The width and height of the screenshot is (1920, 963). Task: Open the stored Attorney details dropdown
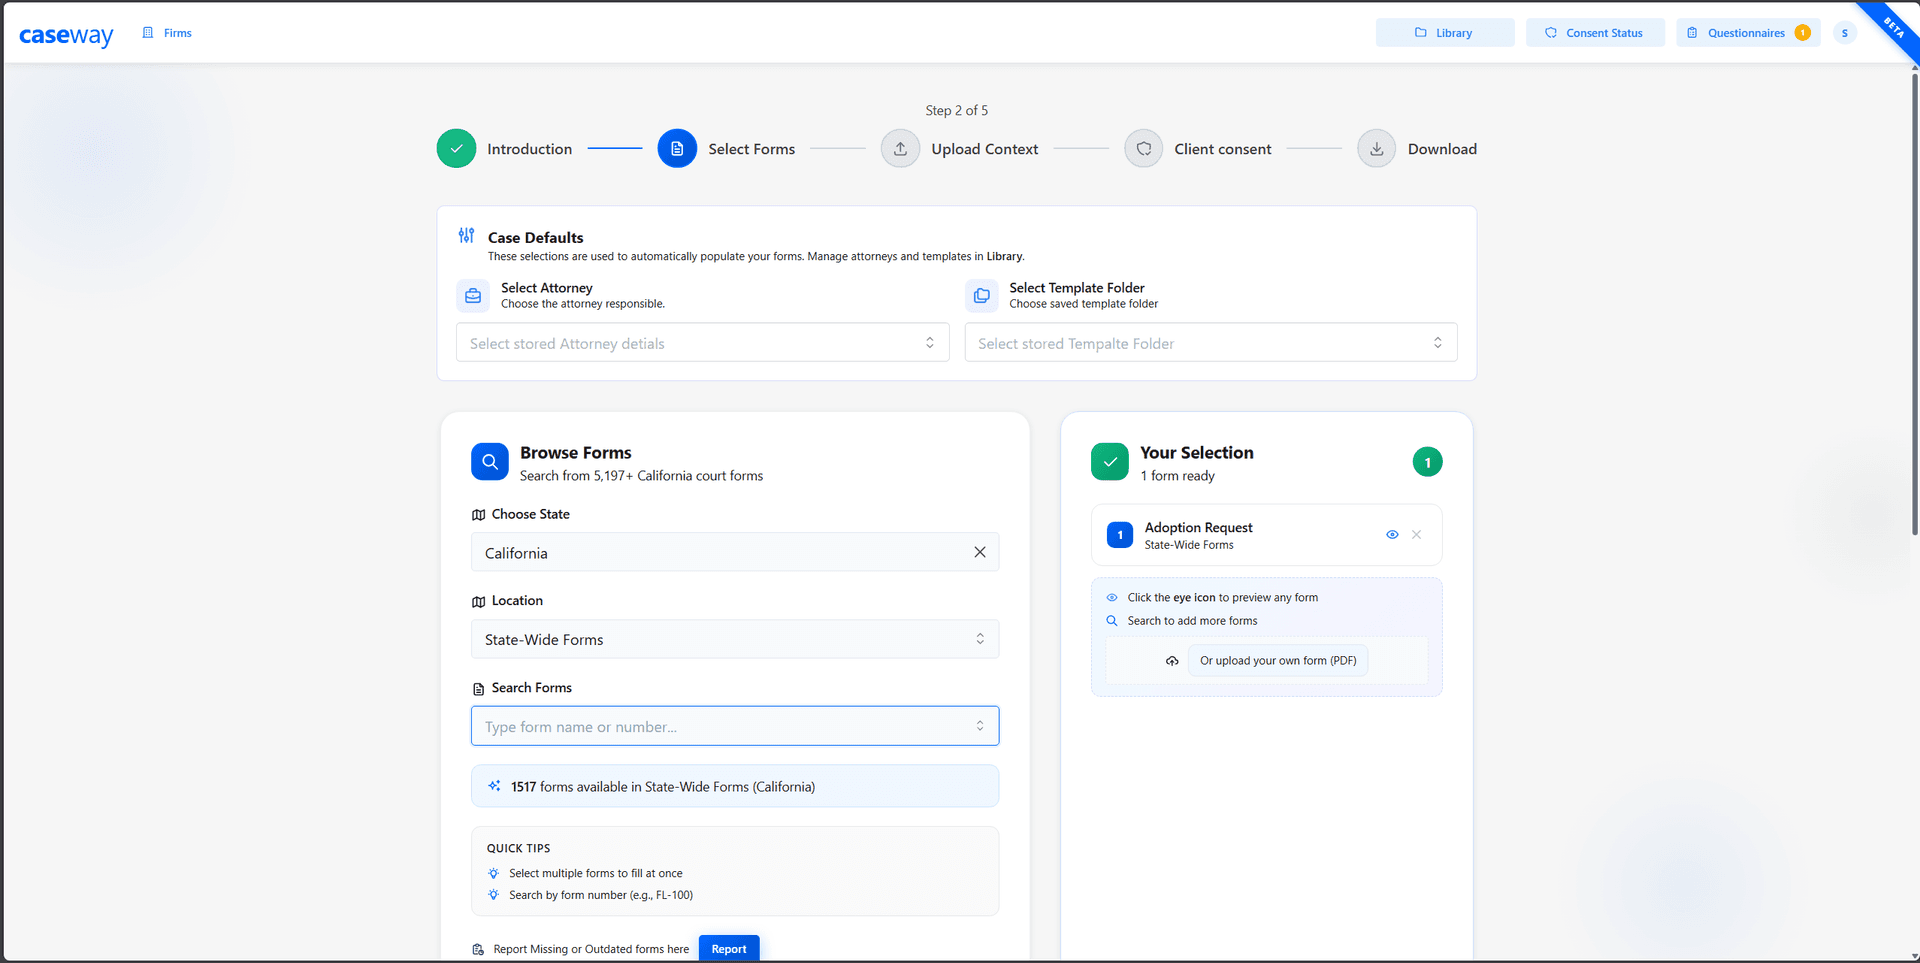point(702,343)
